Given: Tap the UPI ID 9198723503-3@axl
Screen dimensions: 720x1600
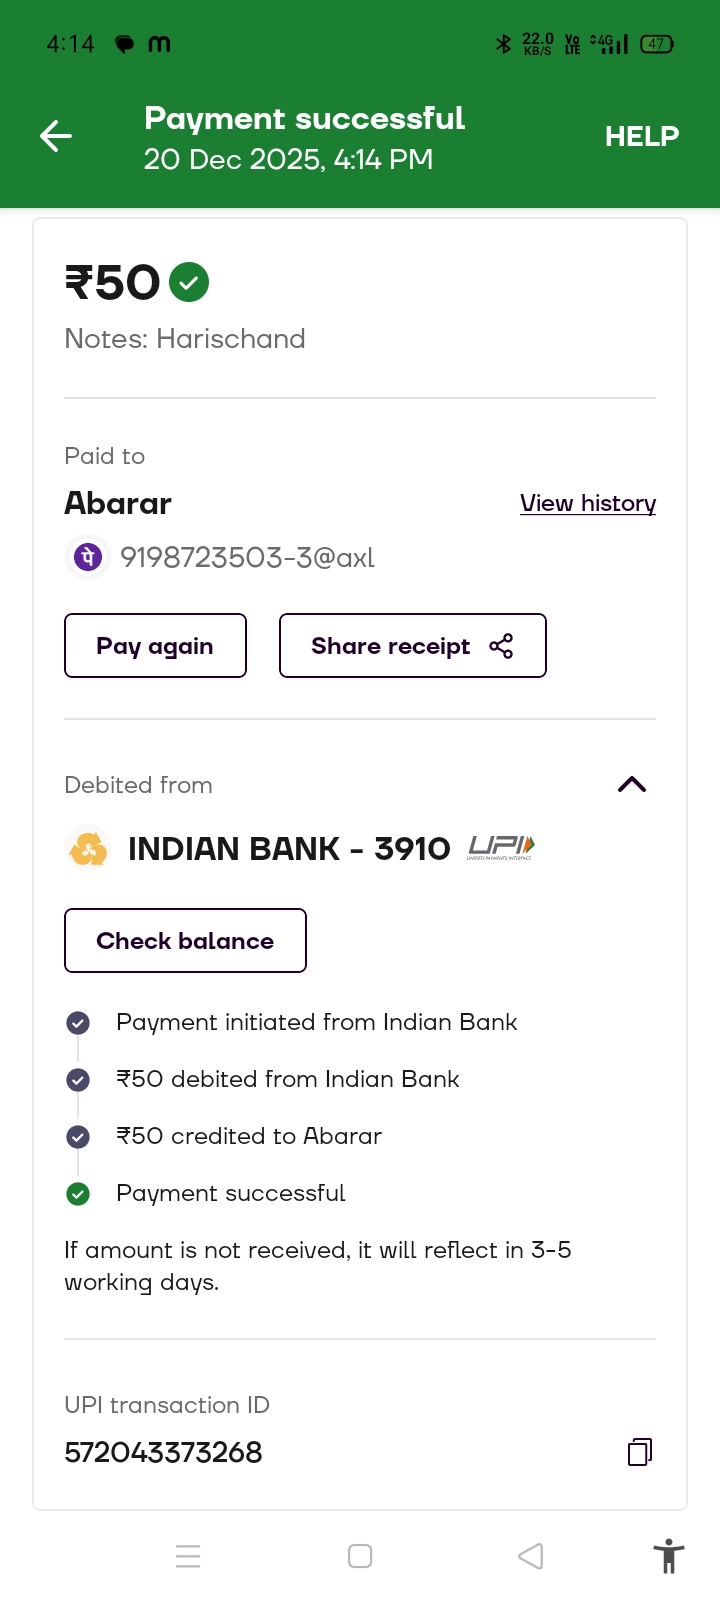Looking at the screenshot, I should point(247,557).
